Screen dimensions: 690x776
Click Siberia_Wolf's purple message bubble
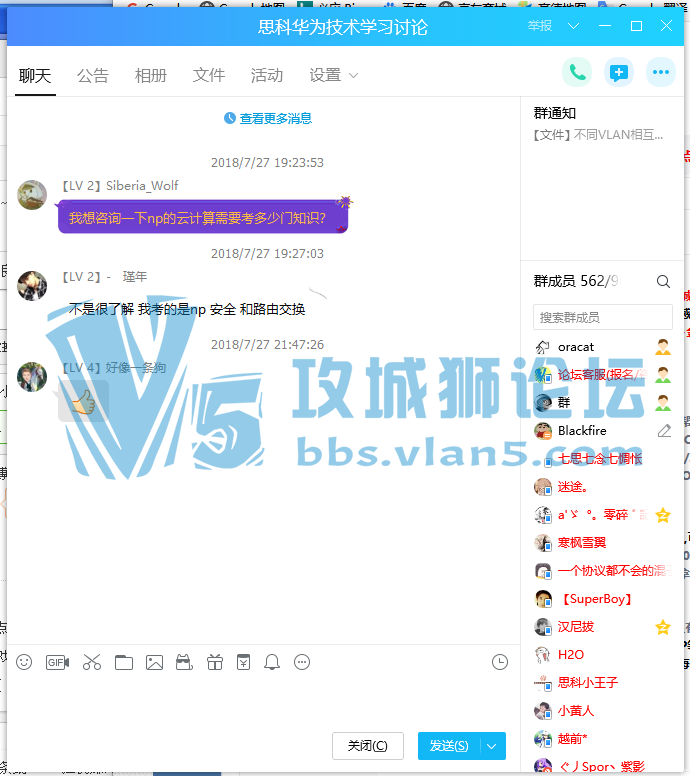click(x=203, y=217)
